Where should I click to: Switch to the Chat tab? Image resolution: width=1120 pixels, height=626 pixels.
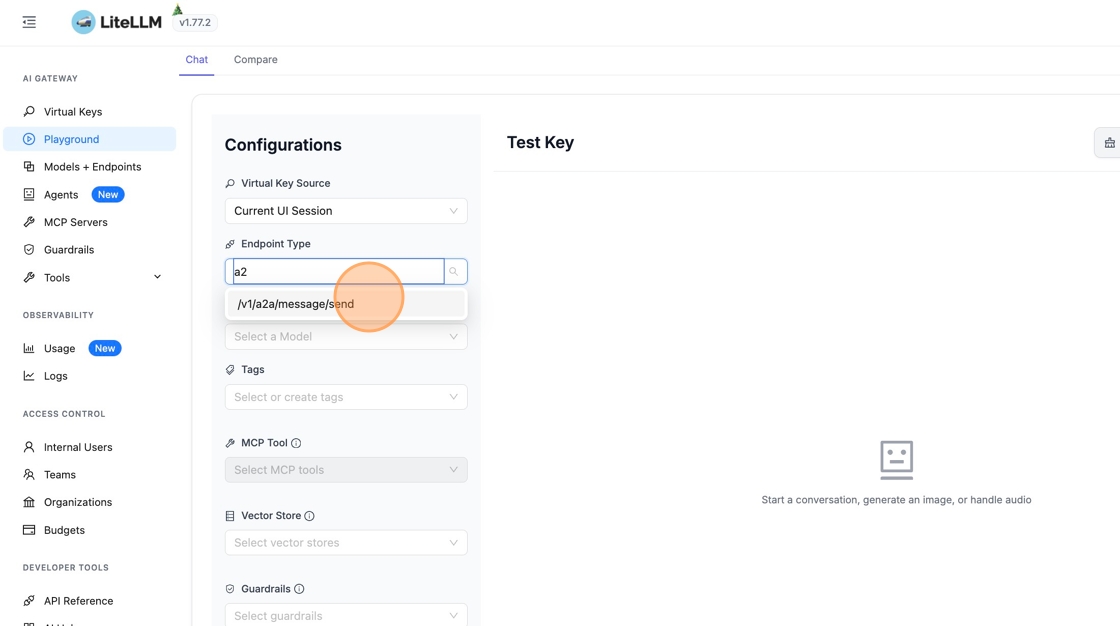pyautogui.click(x=196, y=59)
